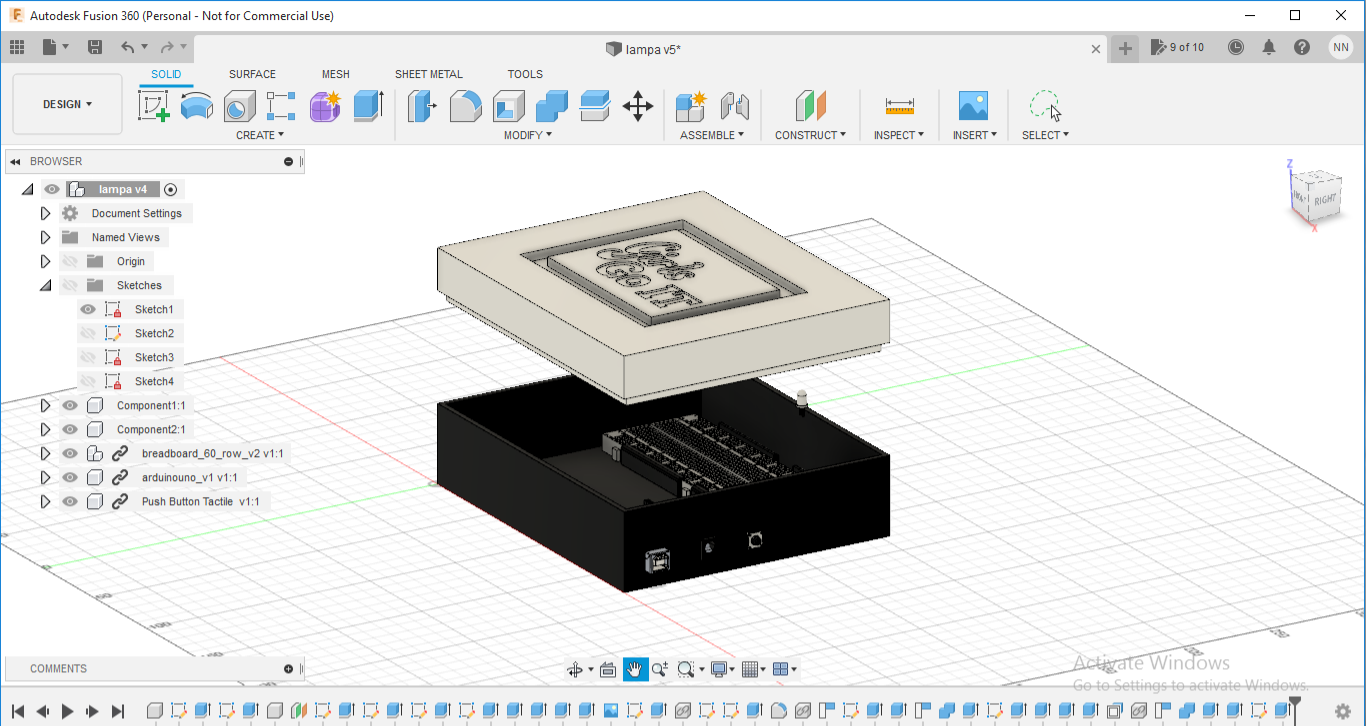
Task: Choose the Rectangular Pattern tool icon
Action: (x=281, y=105)
